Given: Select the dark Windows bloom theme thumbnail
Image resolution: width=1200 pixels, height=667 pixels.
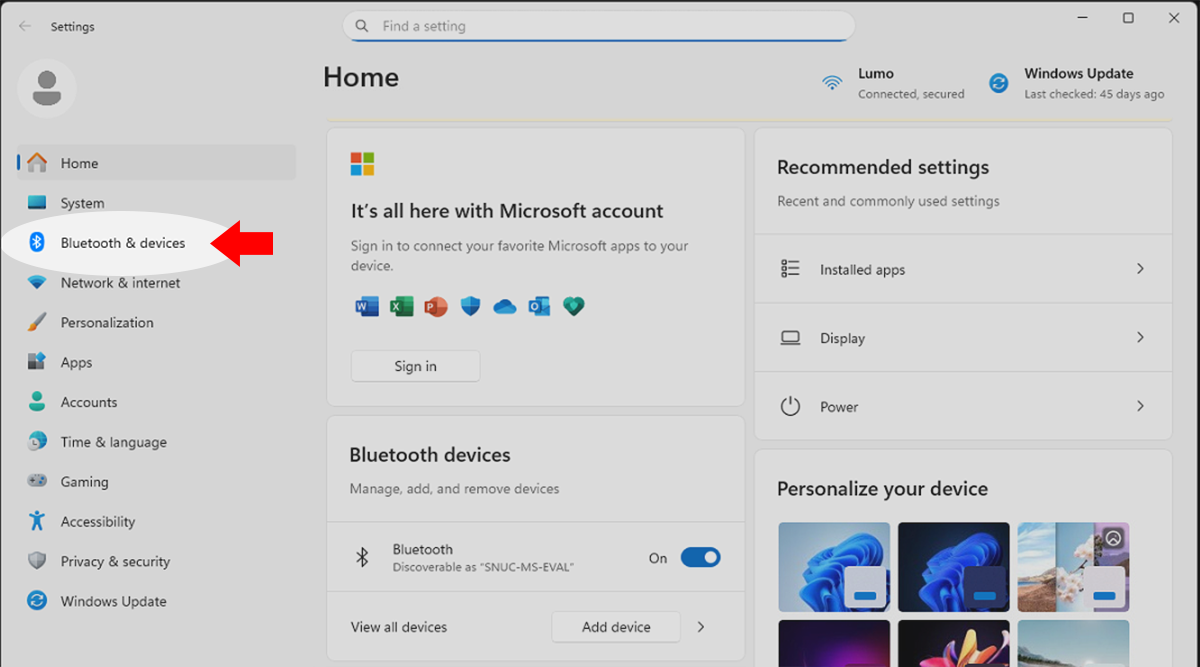Looking at the screenshot, I should 953,566.
